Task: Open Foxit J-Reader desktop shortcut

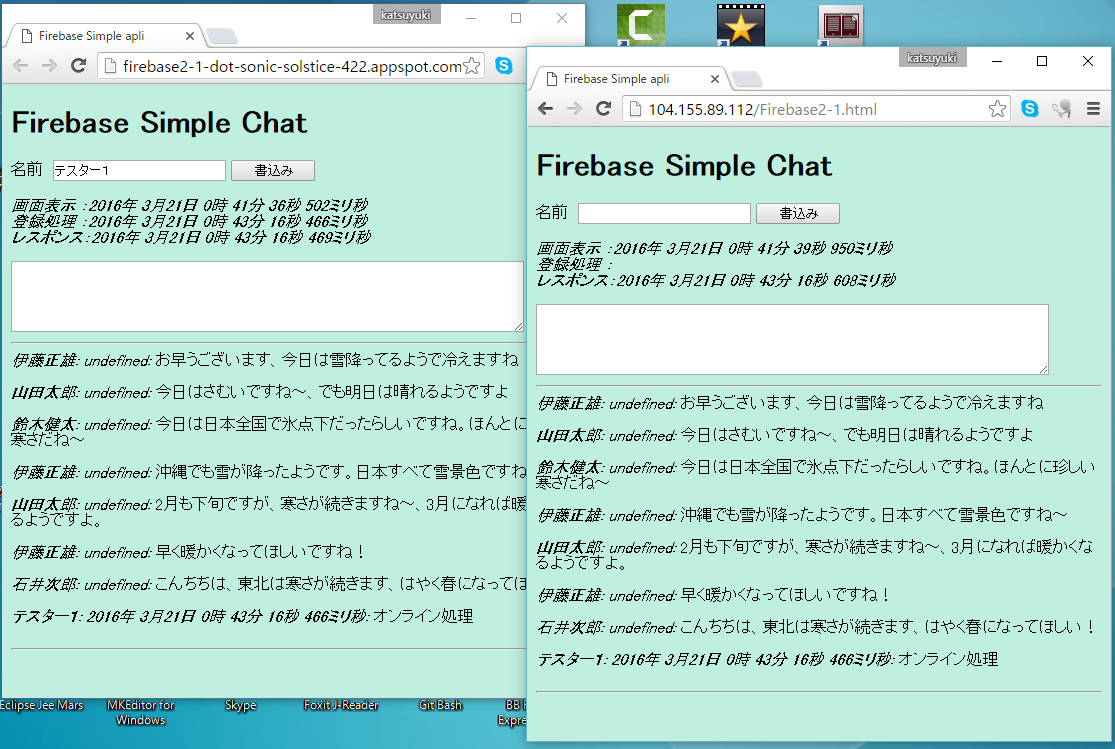Action: pos(341,705)
